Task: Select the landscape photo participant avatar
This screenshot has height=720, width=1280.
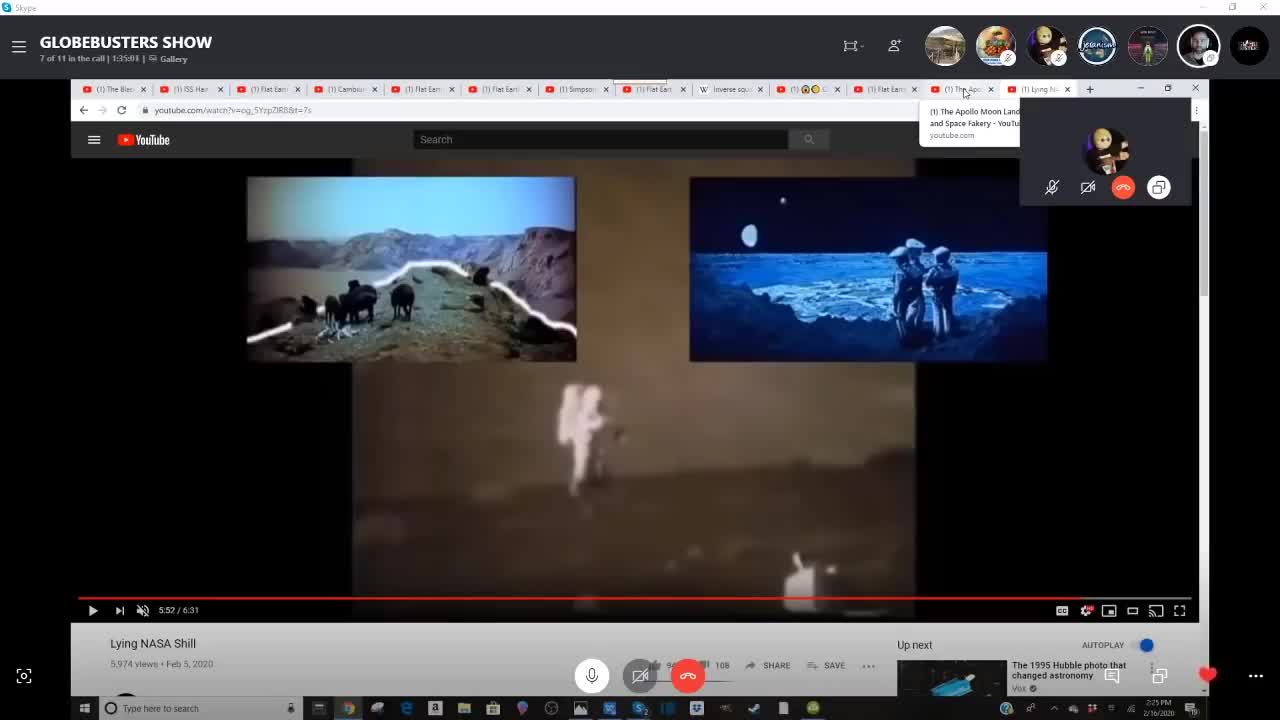Action: 945,46
